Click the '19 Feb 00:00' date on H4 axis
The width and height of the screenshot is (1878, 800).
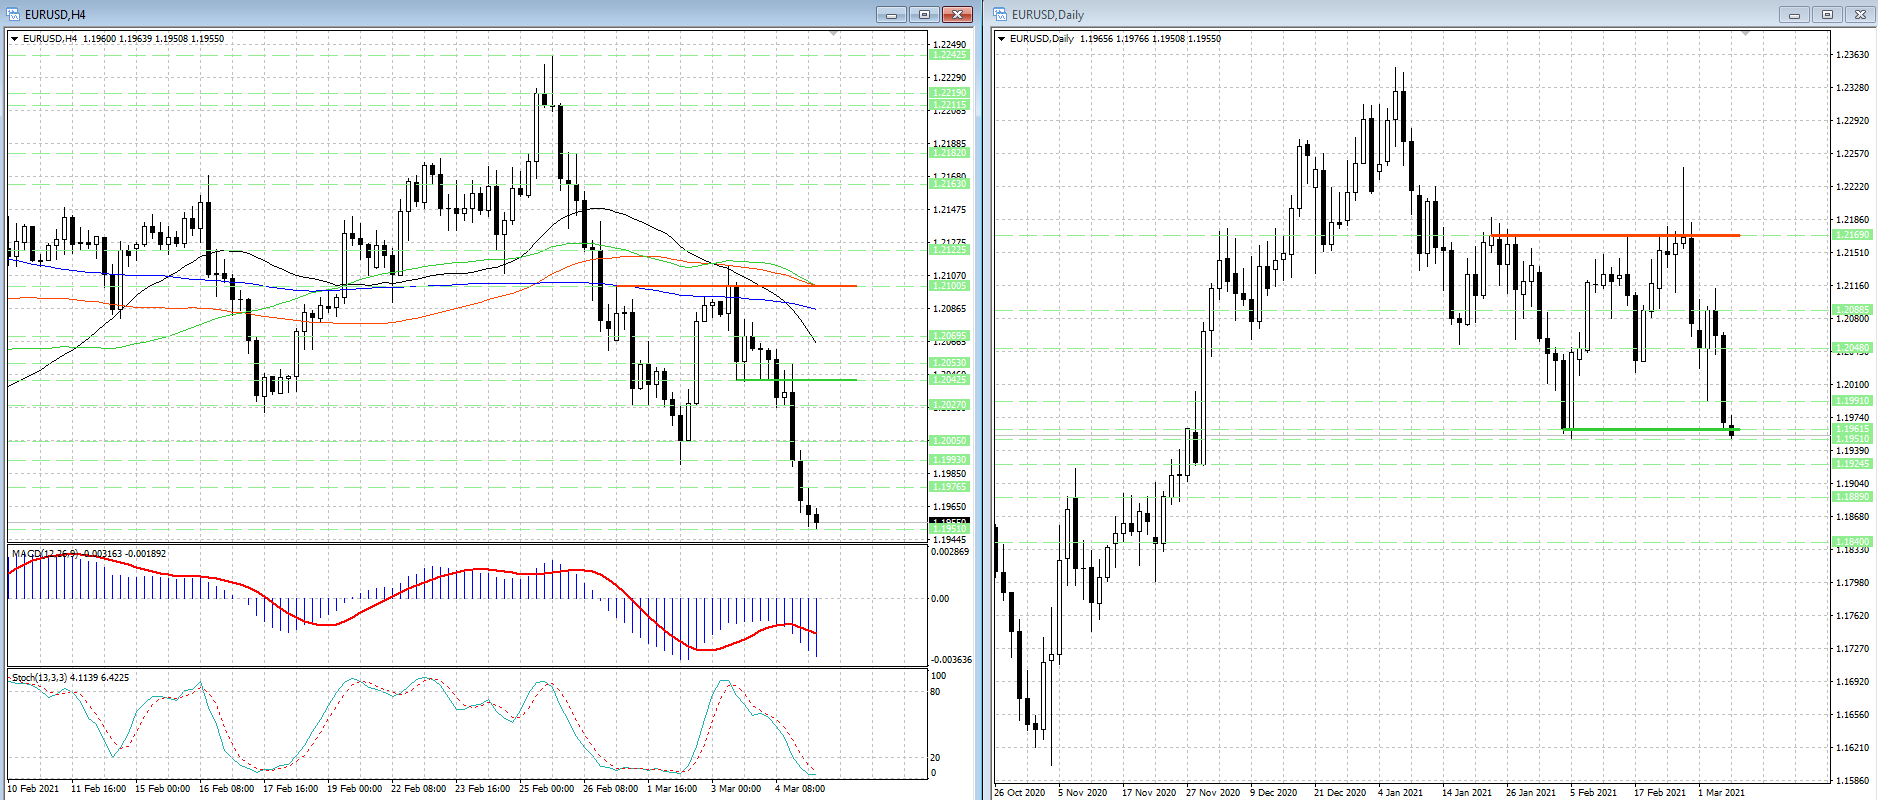coord(354,789)
